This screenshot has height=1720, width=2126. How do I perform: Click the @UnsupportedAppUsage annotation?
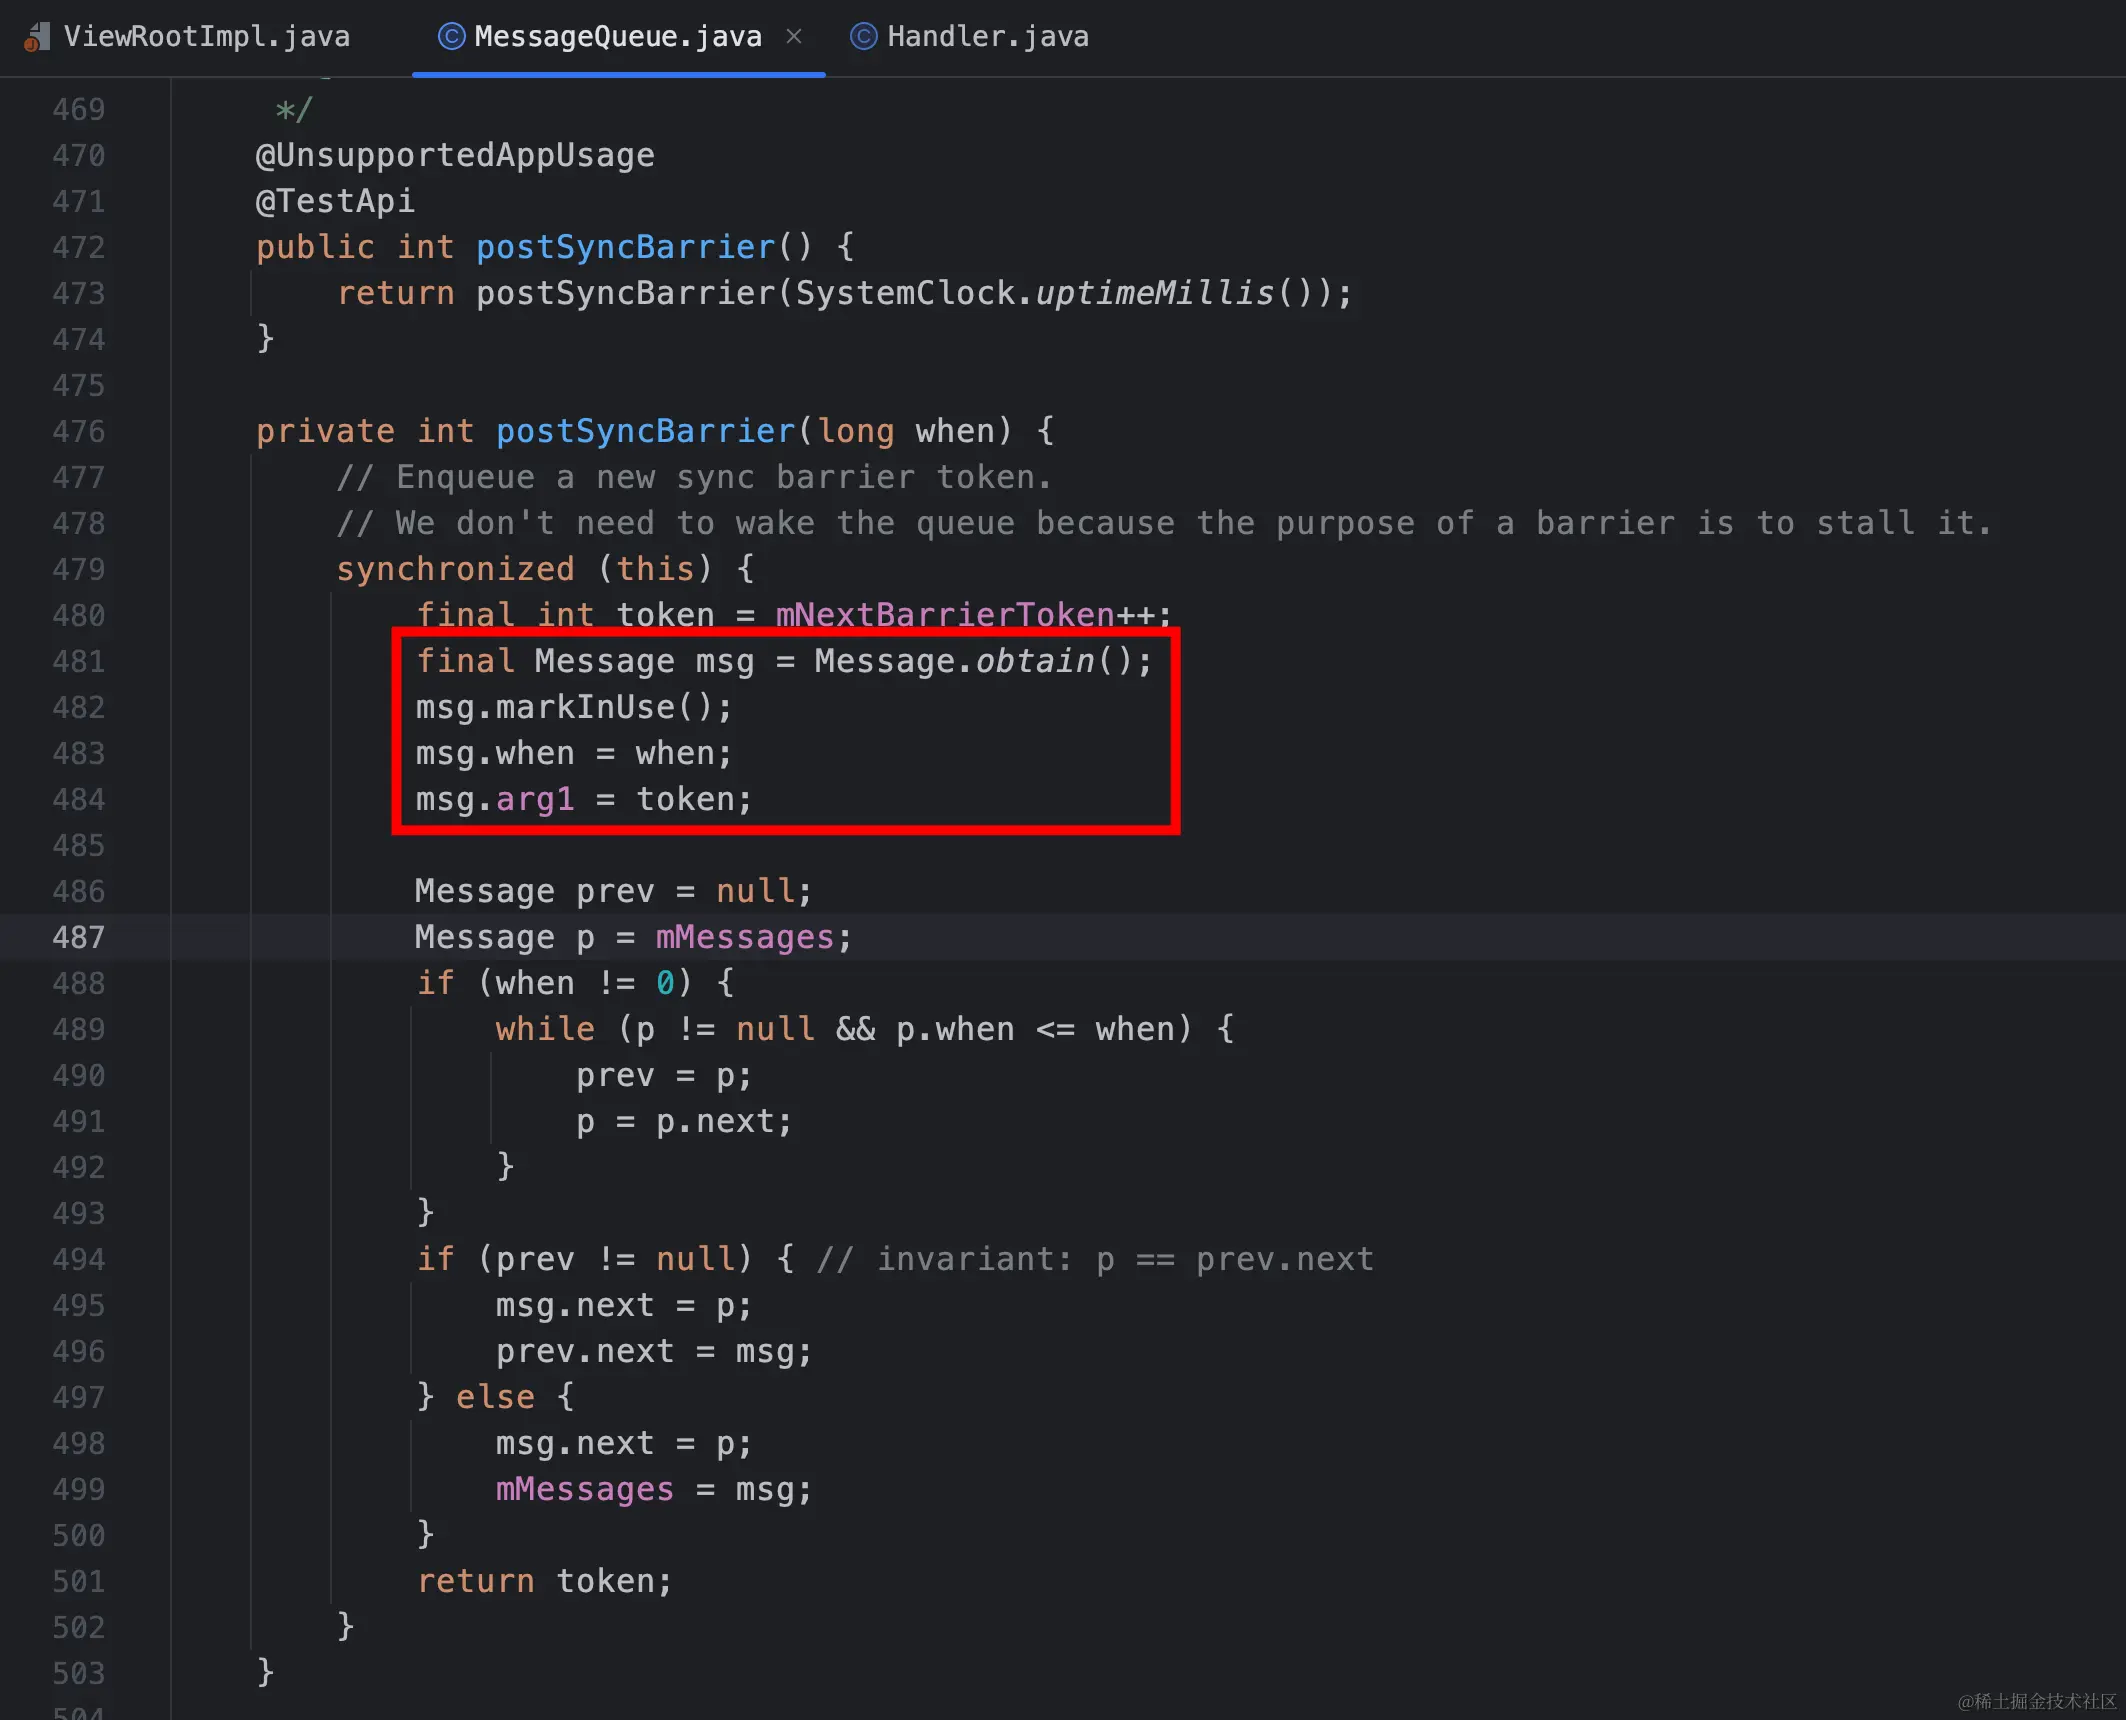(x=455, y=155)
